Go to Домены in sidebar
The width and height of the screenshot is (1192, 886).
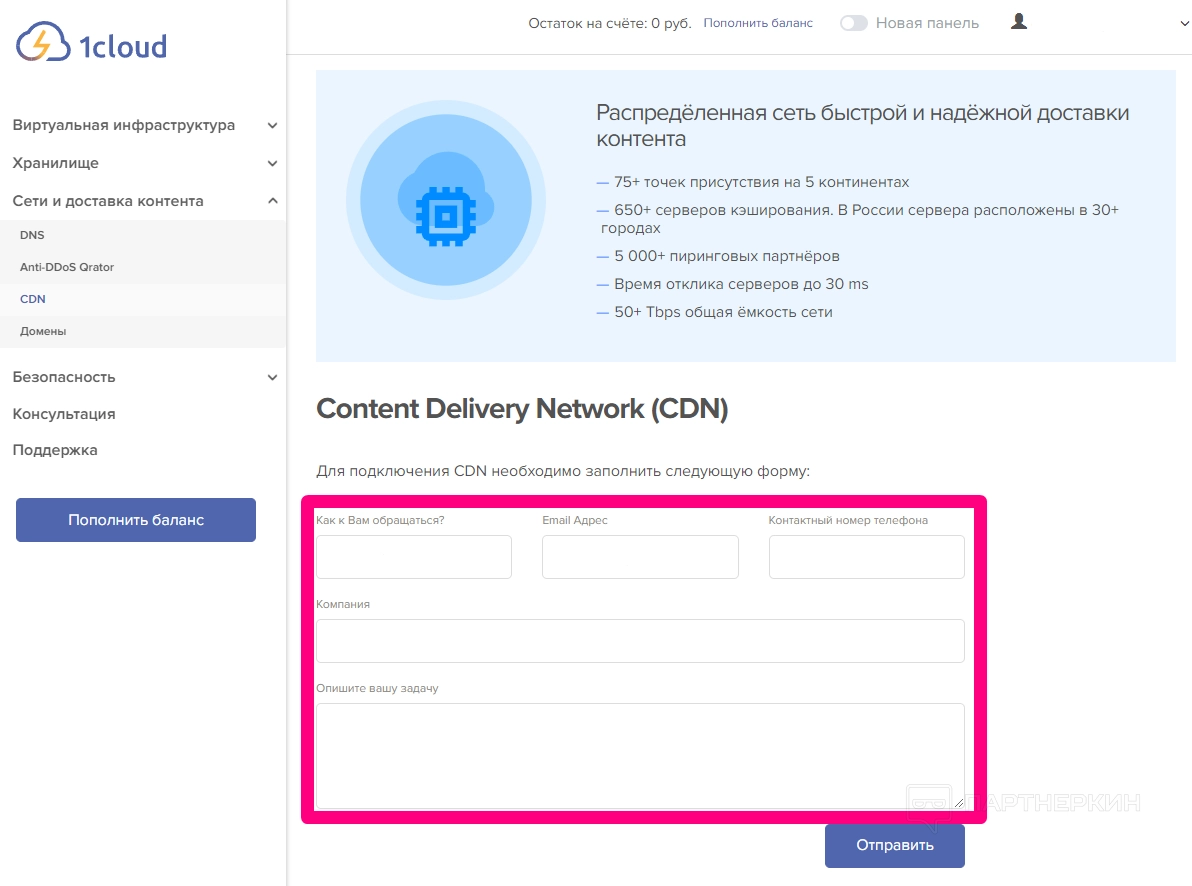pyautogui.click(x=43, y=331)
